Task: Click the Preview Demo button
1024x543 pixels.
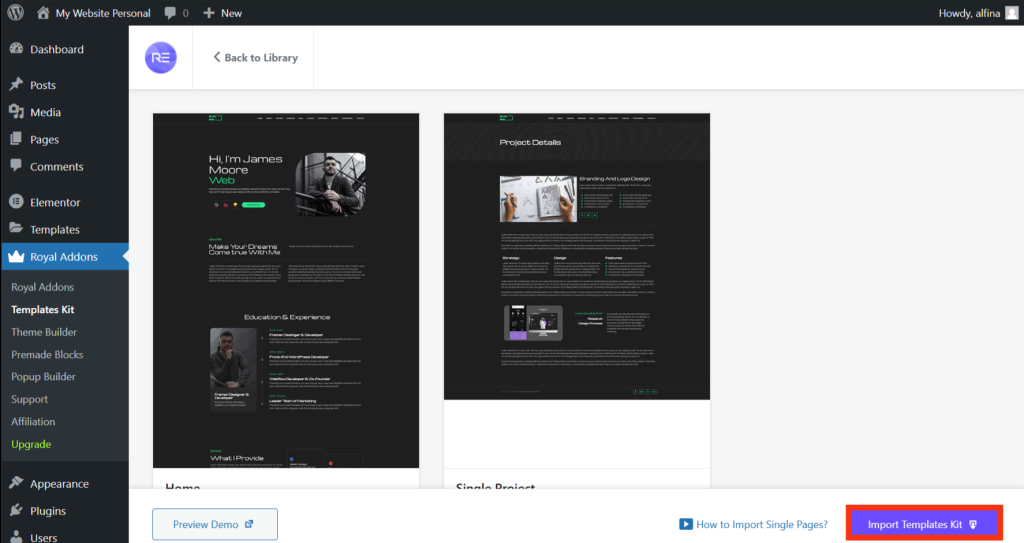Action: tap(214, 524)
